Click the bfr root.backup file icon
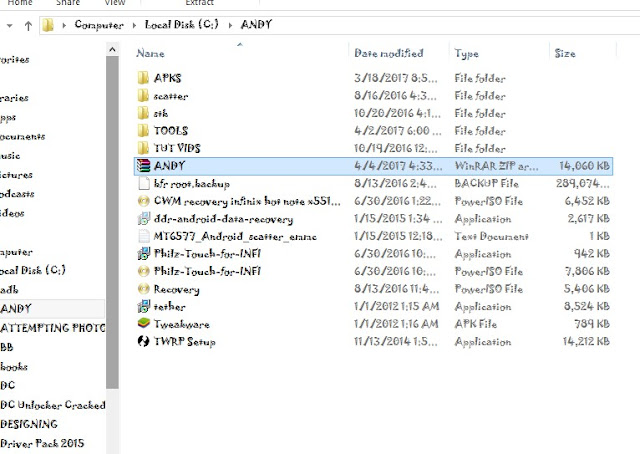The image size is (640, 454). coord(144,183)
